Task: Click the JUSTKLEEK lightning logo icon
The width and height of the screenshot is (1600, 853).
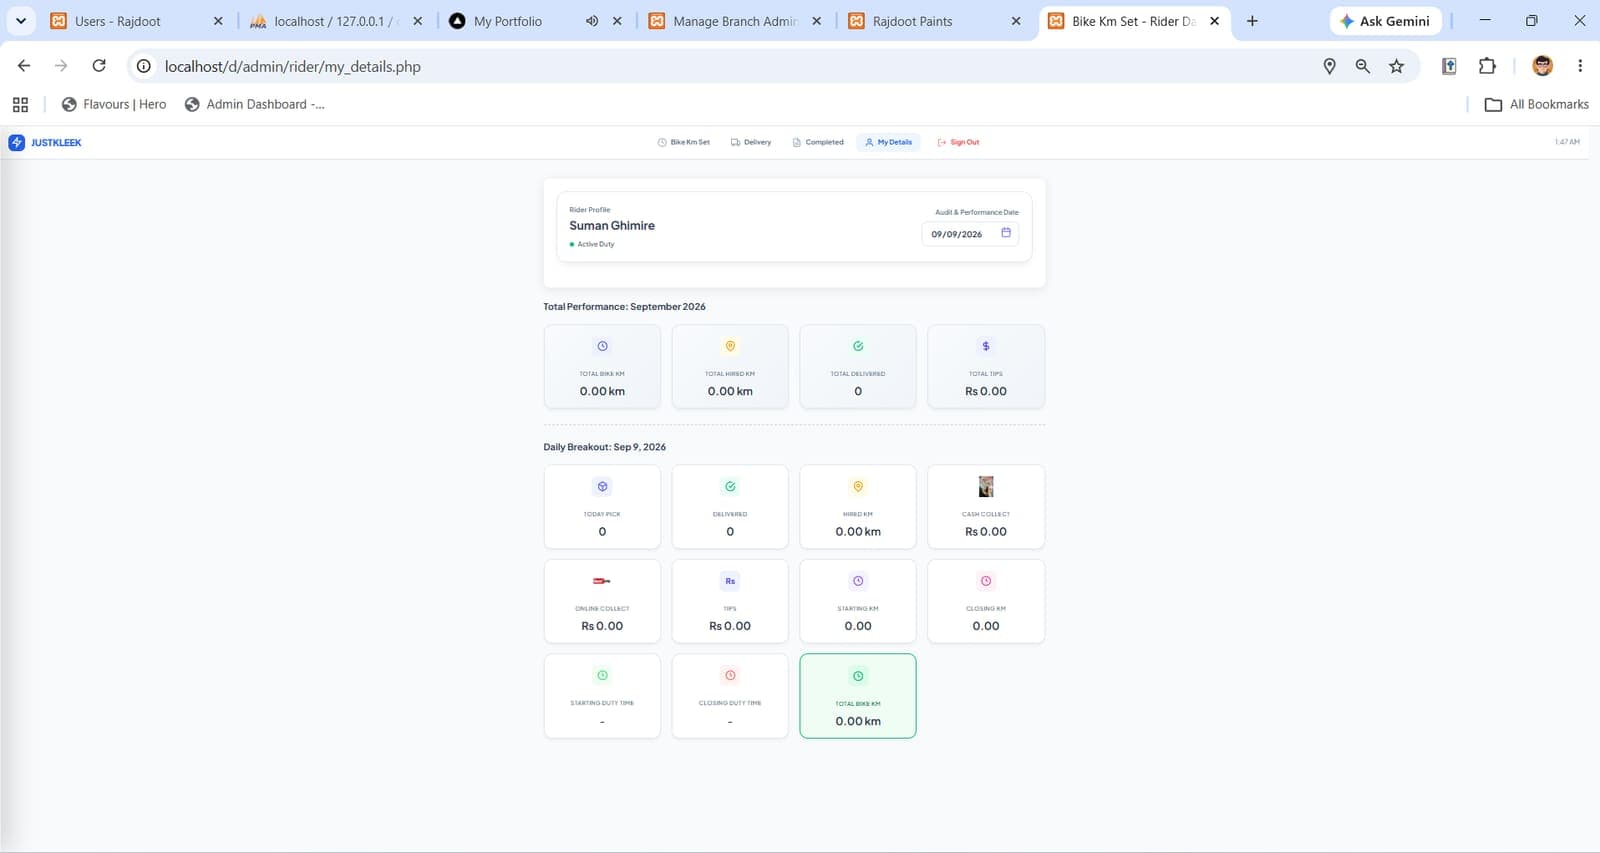Action: (x=16, y=142)
